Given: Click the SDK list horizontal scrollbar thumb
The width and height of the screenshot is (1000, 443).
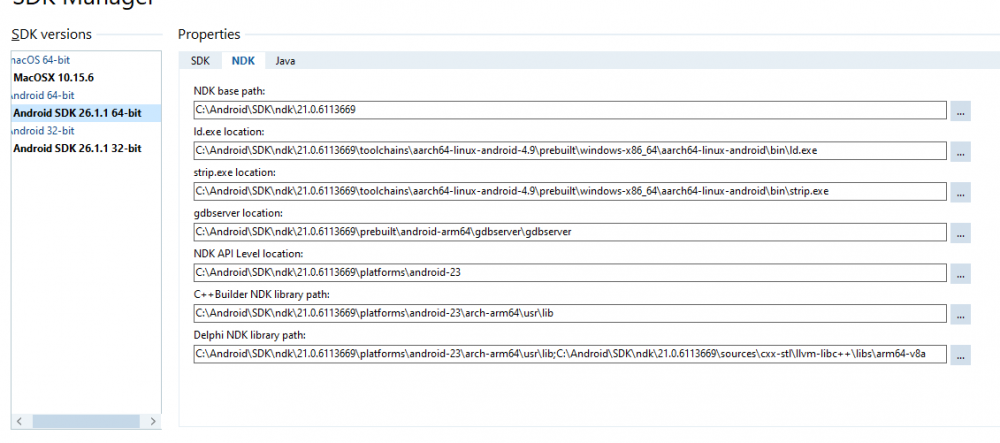Looking at the screenshot, I should pos(86,421).
